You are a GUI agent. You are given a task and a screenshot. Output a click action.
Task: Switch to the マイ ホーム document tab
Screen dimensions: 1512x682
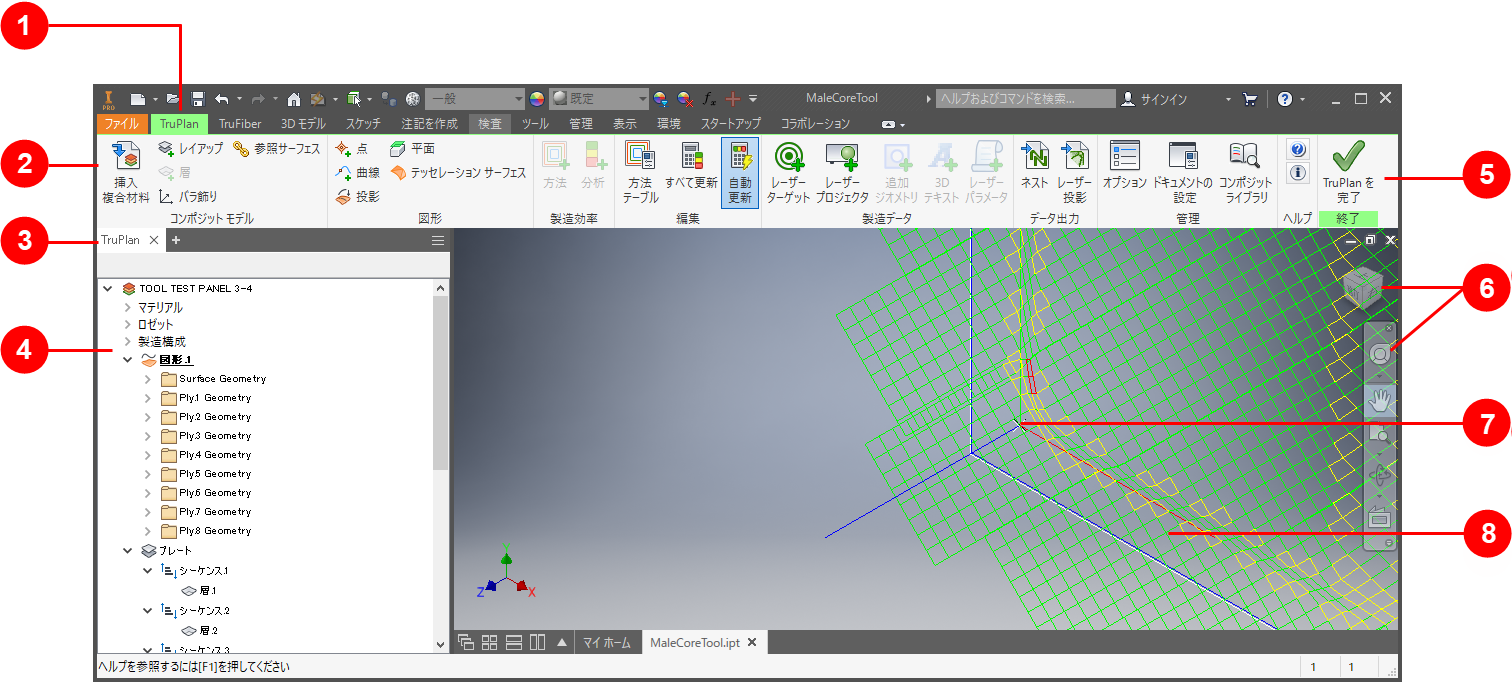(608, 642)
